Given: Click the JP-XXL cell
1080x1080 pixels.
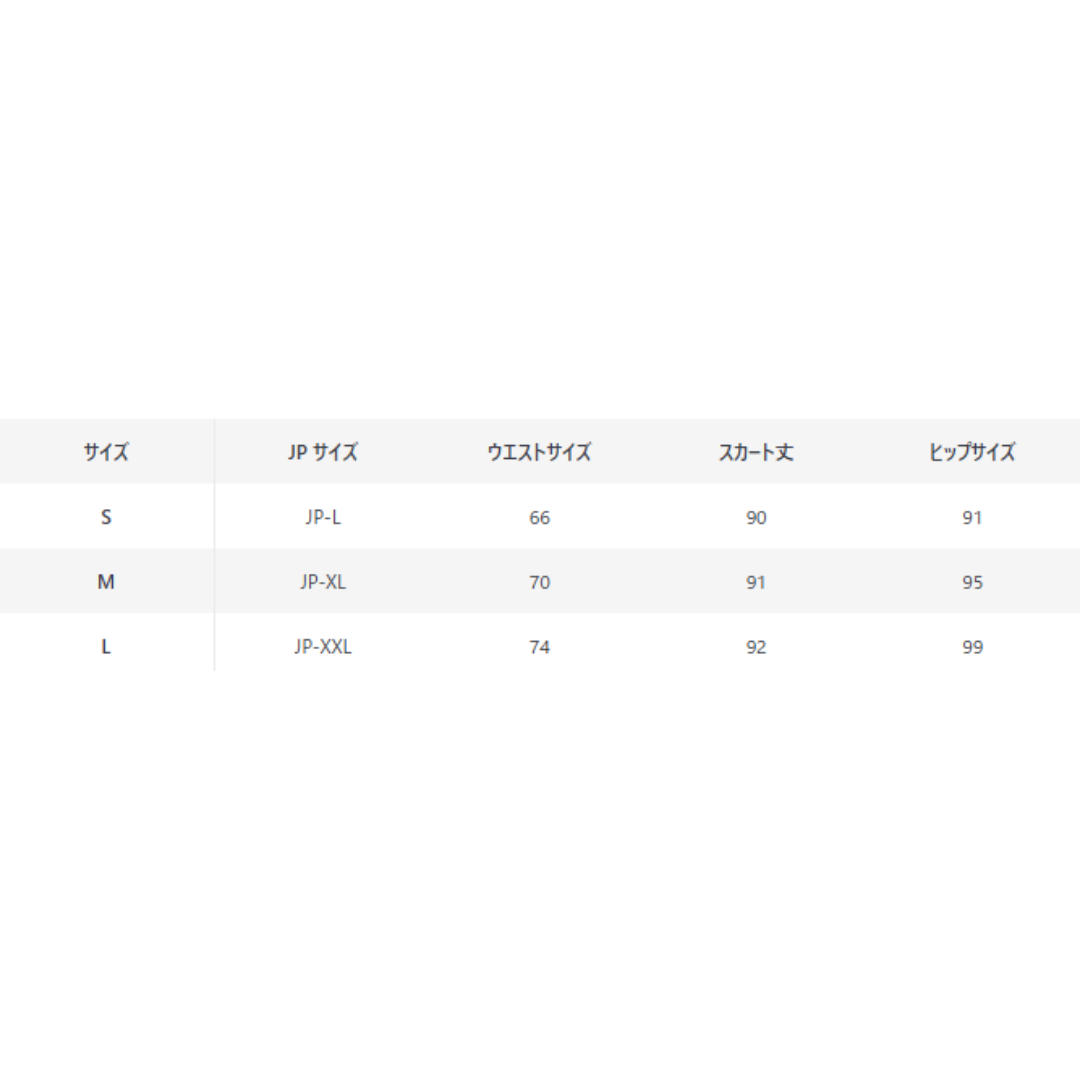Looking at the screenshot, I should [322, 647].
